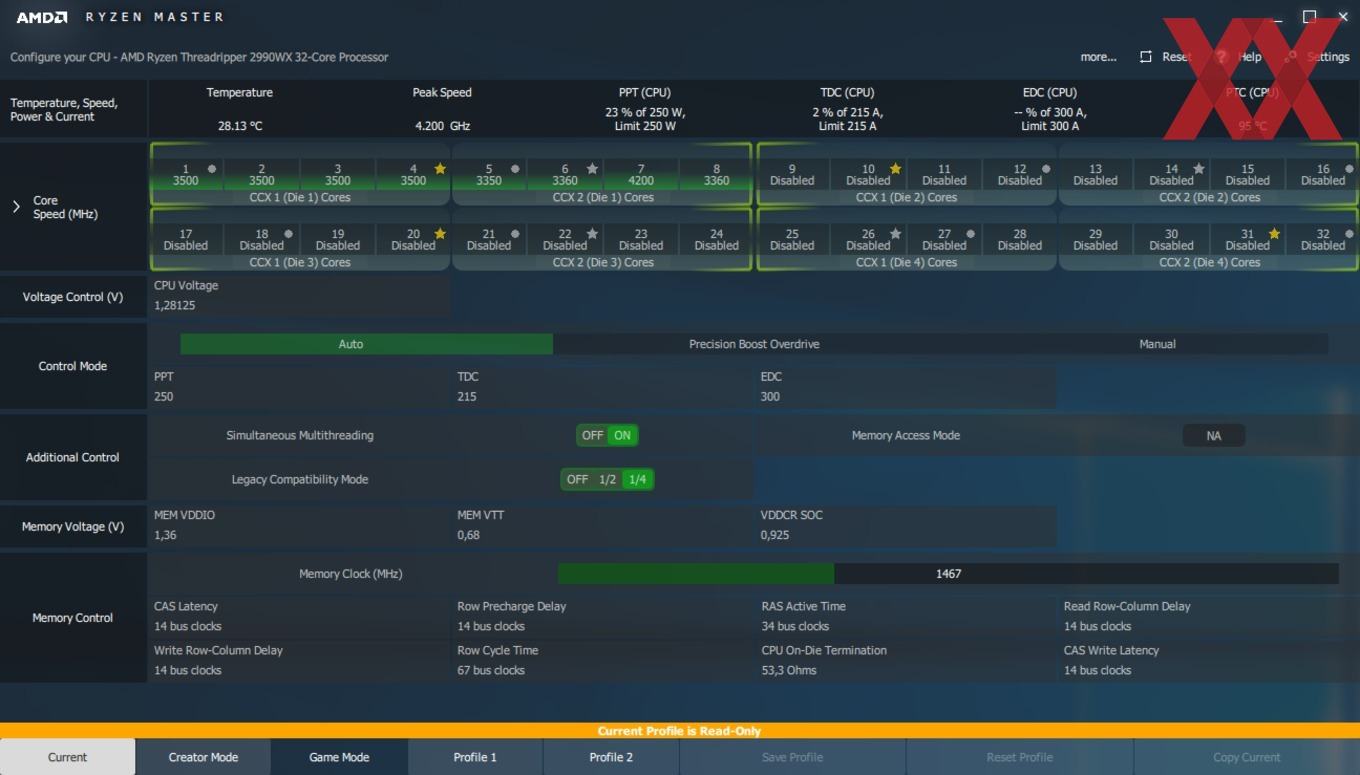The height and width of the screenshot is (775, 1360).
Task: Expand the Core Speed section chevron
Action: pos(16,207)
